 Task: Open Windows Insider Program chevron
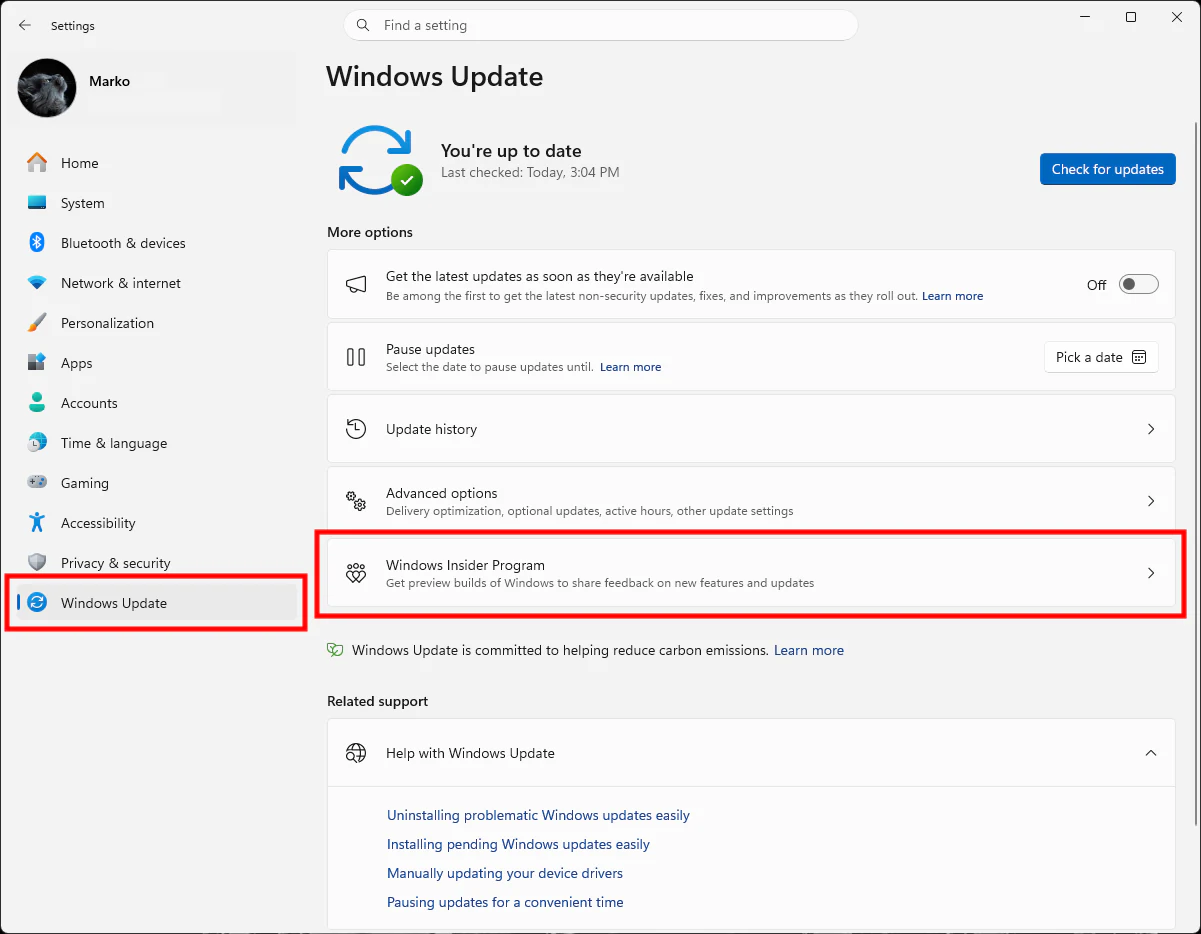pyautogui.click(x=1151, y=573)
